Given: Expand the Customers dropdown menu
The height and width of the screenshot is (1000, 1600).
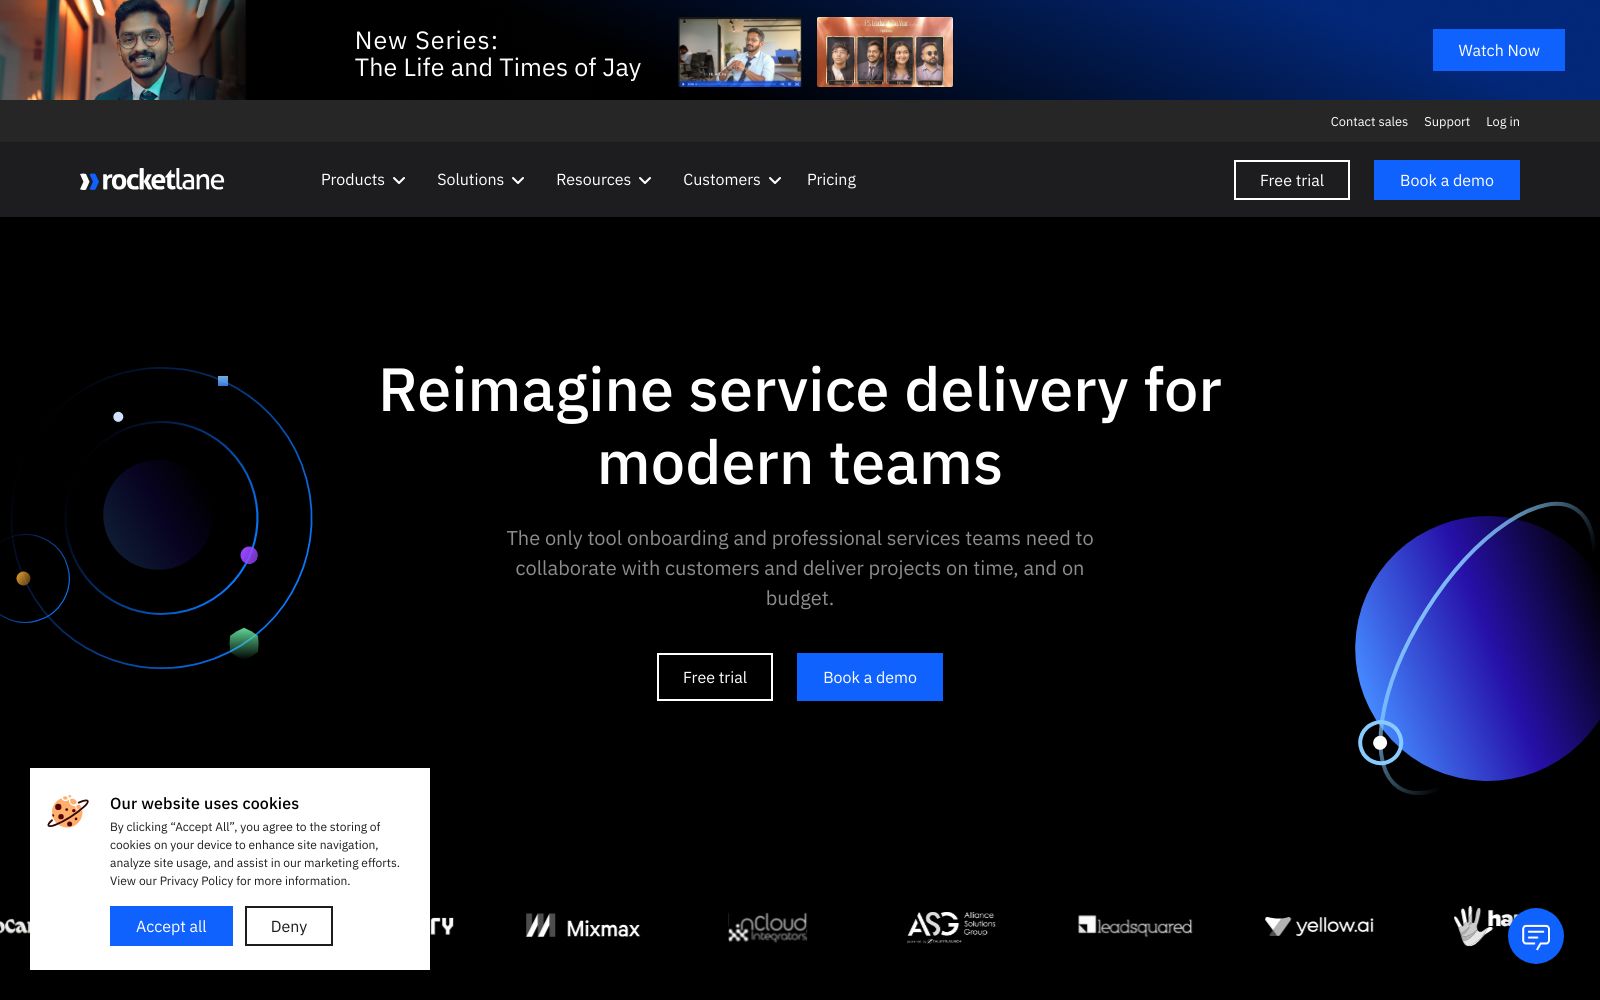Looking at the screenshot, I should click(731, 180).
